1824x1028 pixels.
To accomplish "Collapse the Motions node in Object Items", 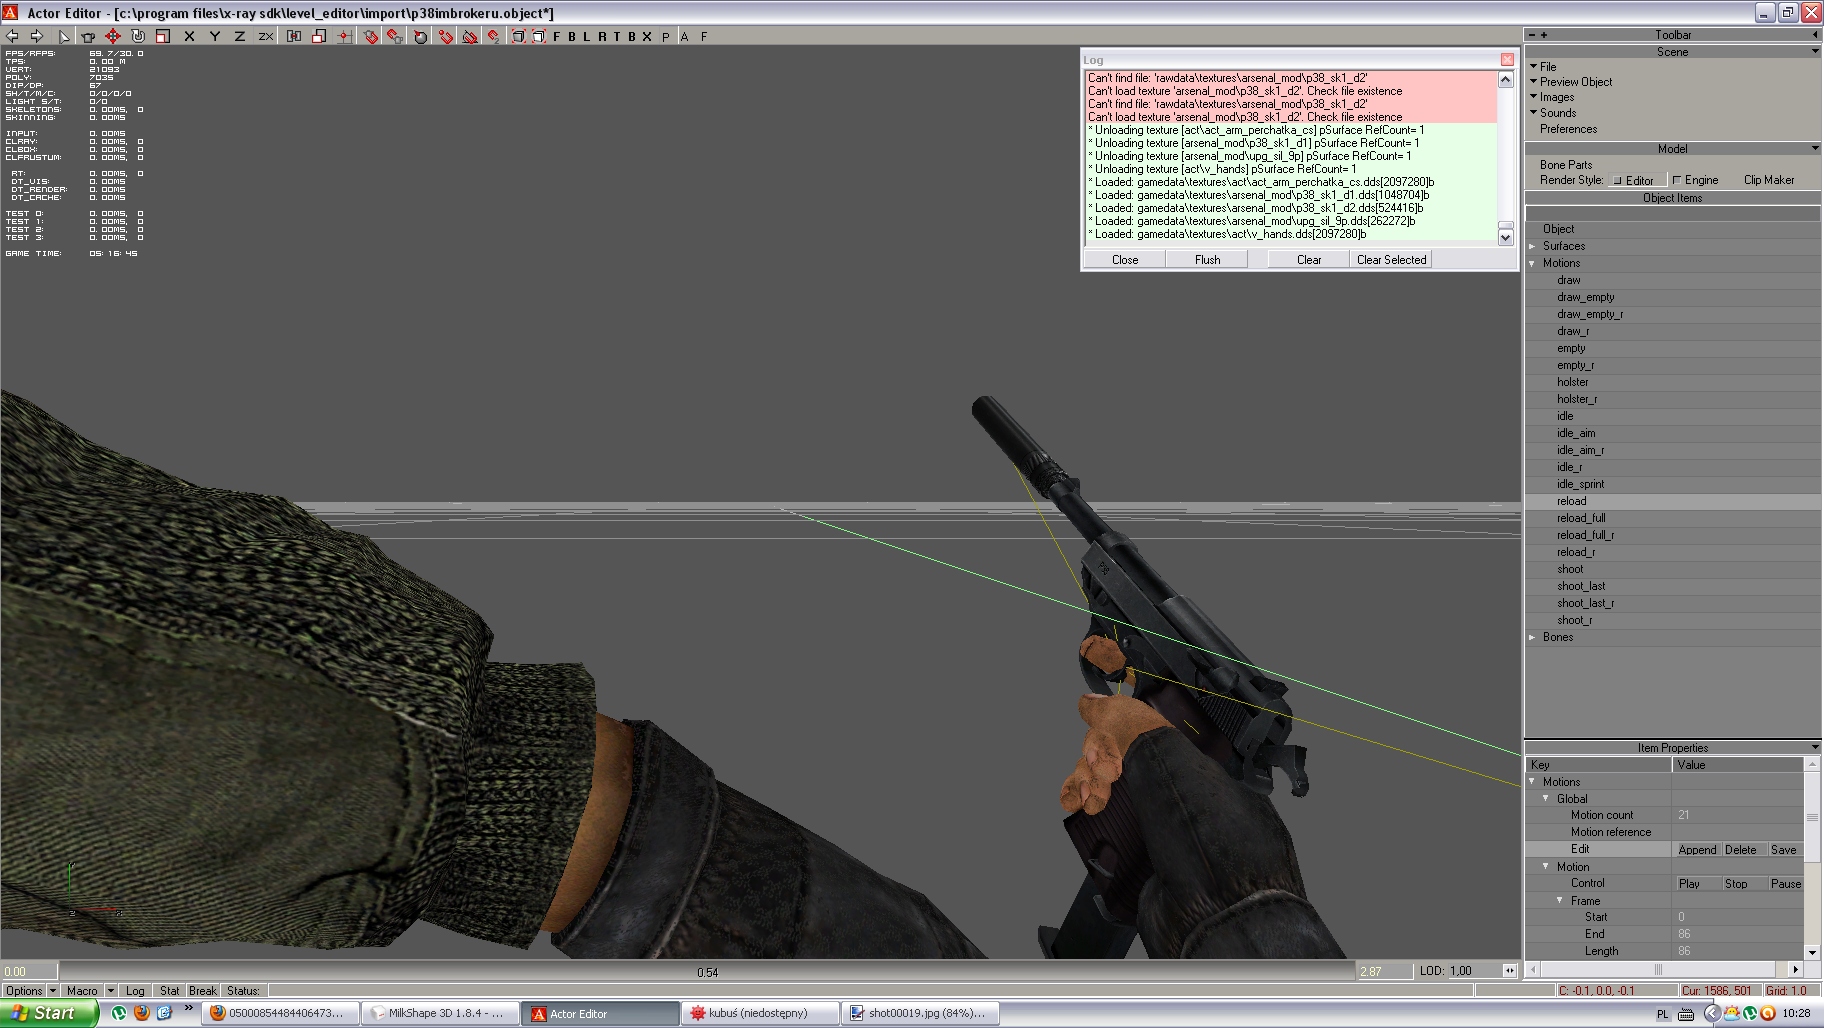I will [x=1533, y=263].
